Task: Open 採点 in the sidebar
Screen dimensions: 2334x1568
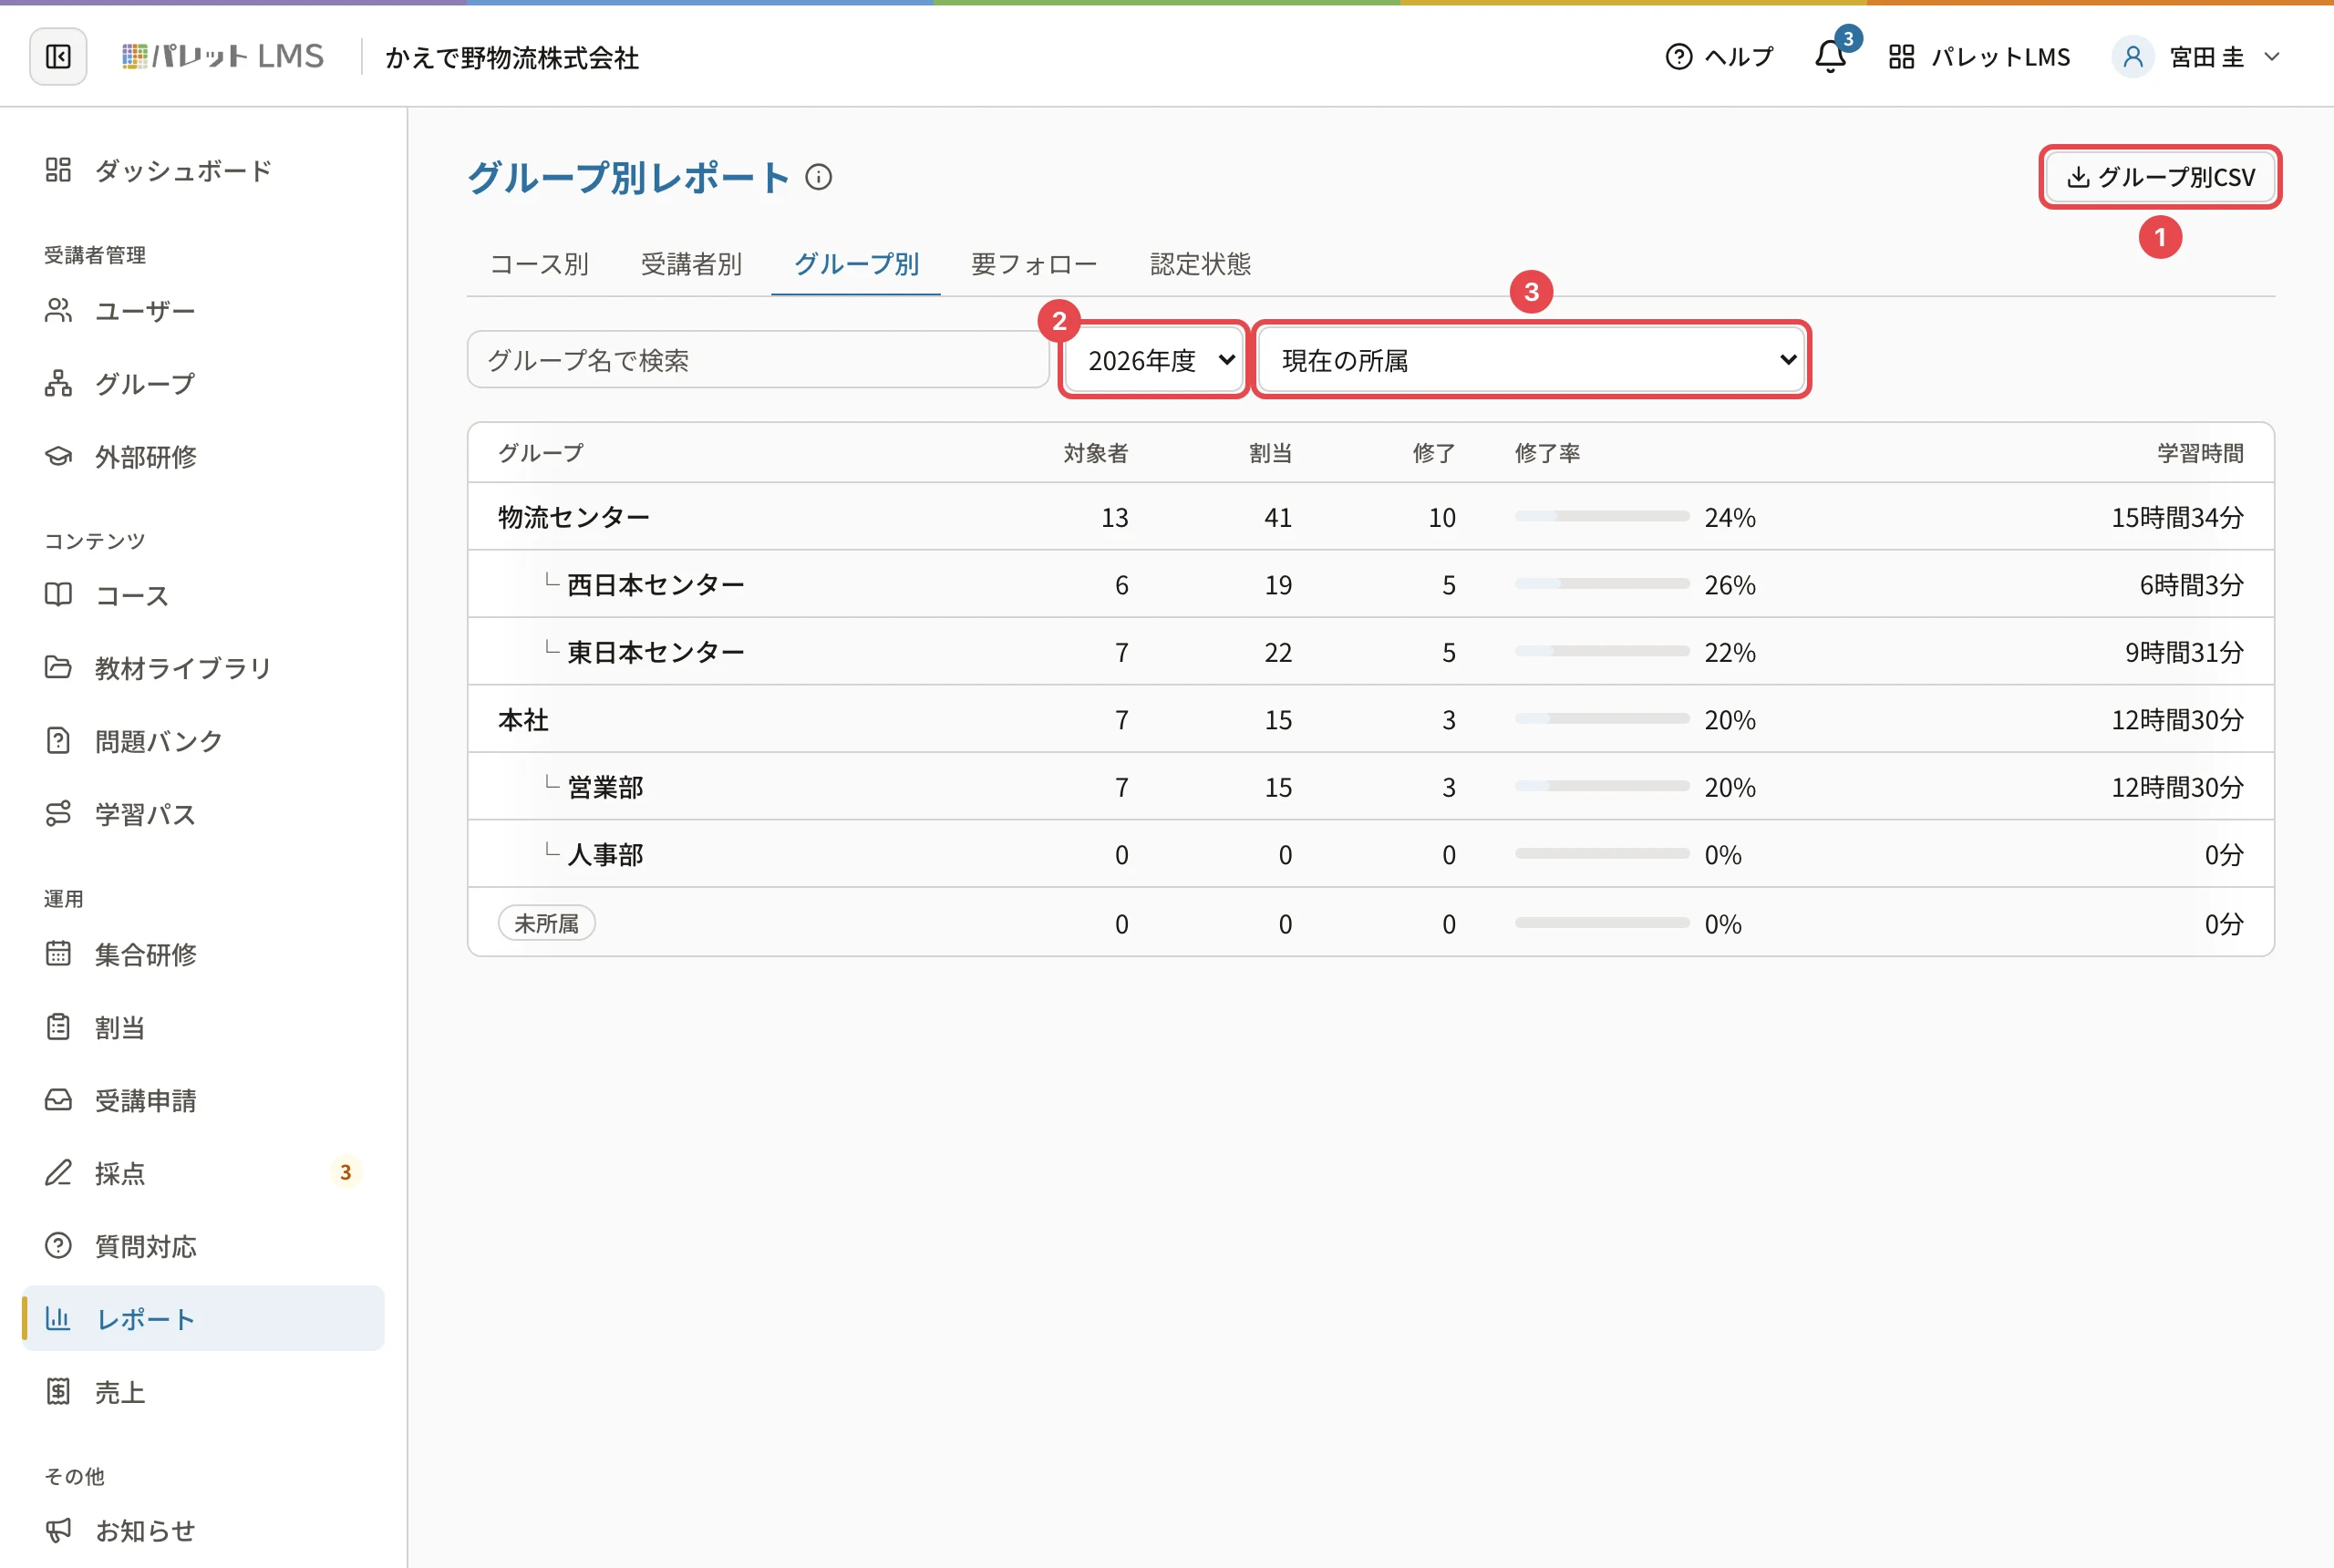Action: pyautogui.click(x=203, y=1173)
